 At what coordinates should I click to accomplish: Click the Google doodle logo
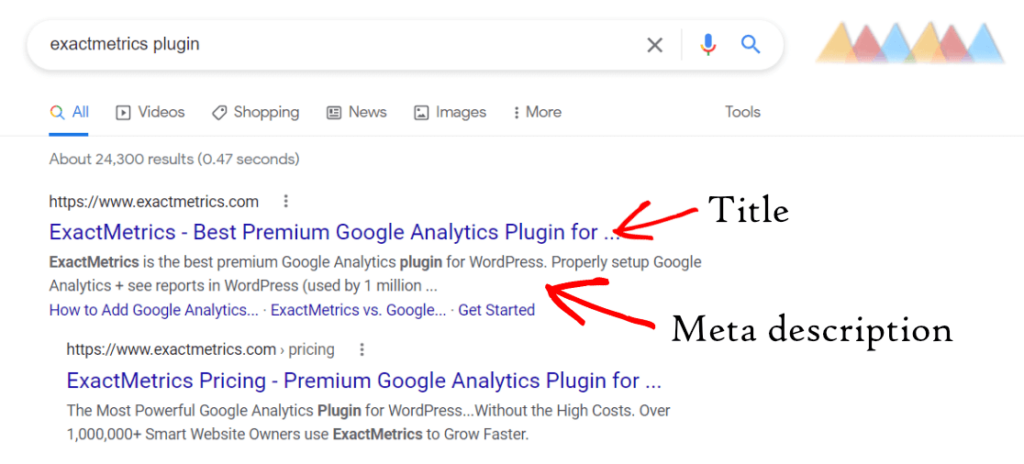(x=910, y=42)
